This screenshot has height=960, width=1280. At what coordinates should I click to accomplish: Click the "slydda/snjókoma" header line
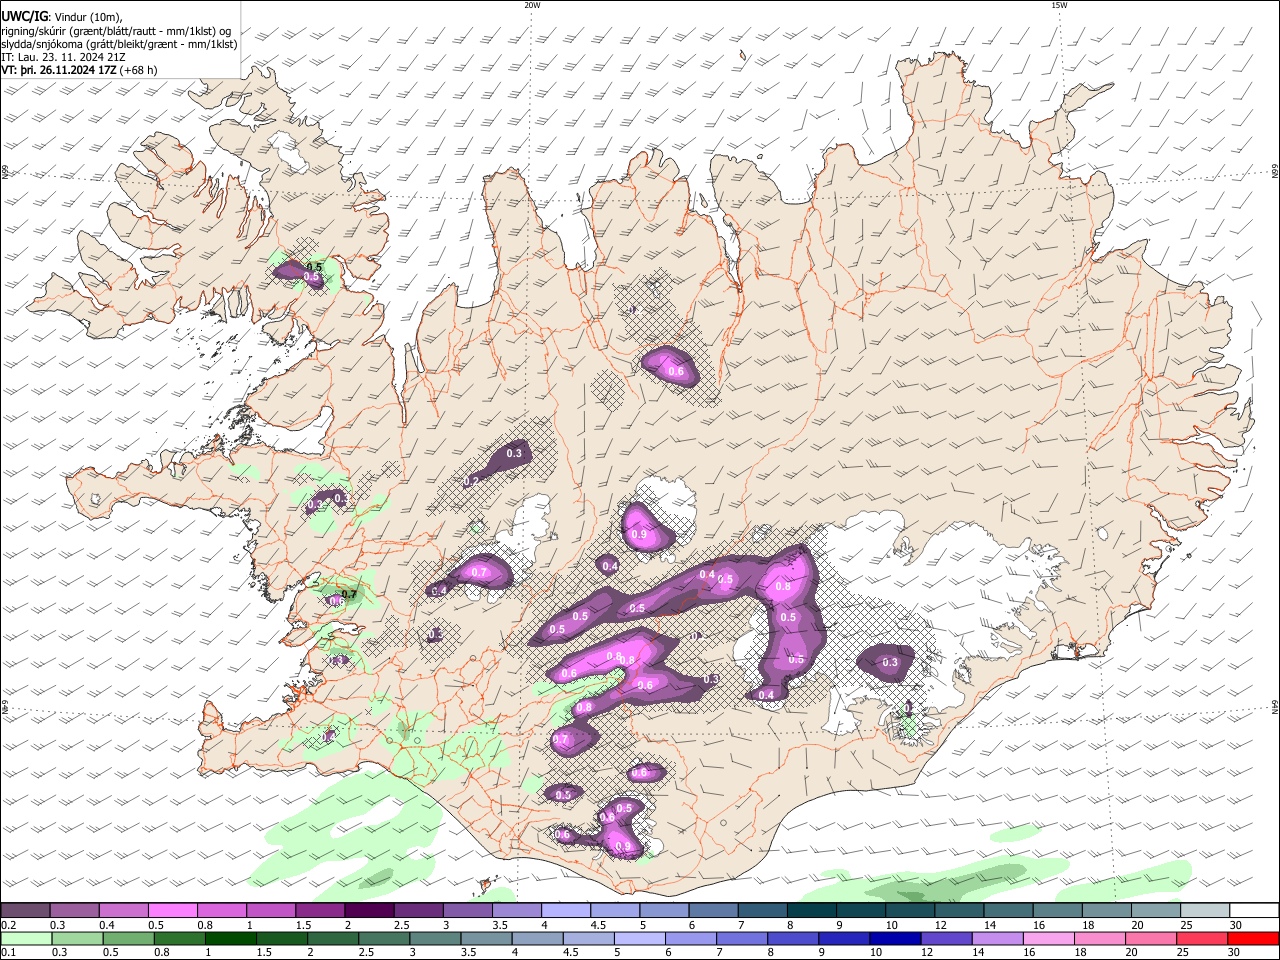[119, 44]
